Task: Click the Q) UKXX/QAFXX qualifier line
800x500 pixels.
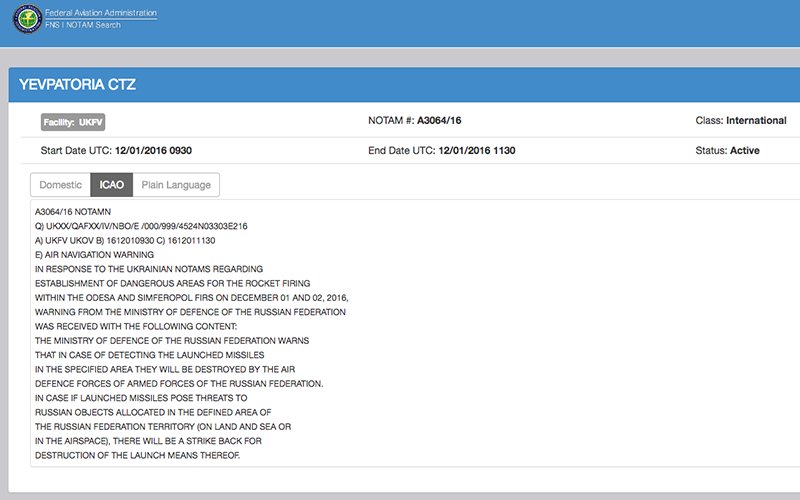Action: coord(141,226)
